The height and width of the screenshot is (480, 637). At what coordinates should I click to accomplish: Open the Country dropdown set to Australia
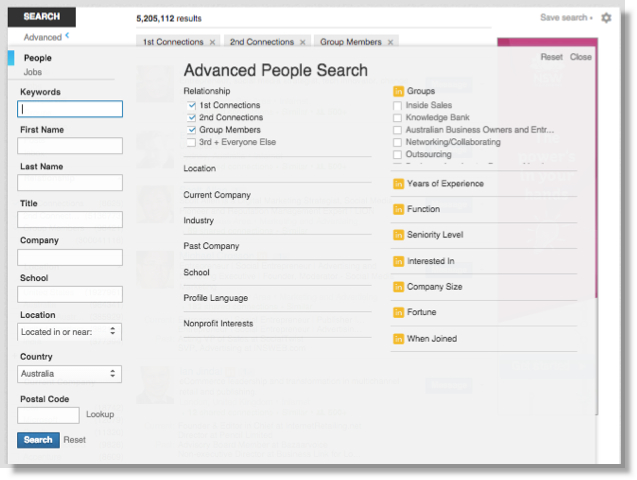pyautogui.click(x=70, y=374)
